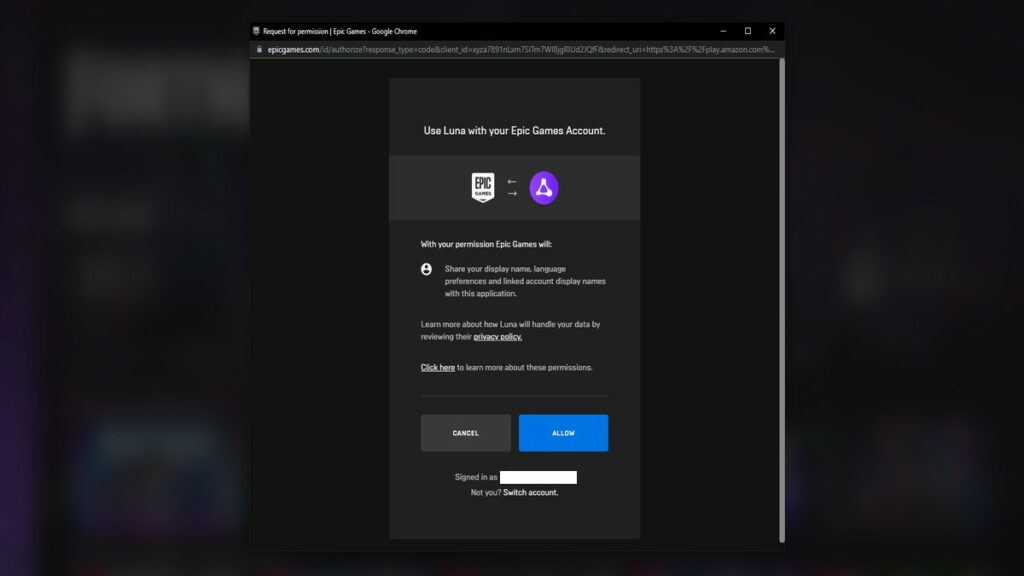This screenshot has width=1024, height=576.
Task: Close the Request for permission window
Action: click(772, 31)
